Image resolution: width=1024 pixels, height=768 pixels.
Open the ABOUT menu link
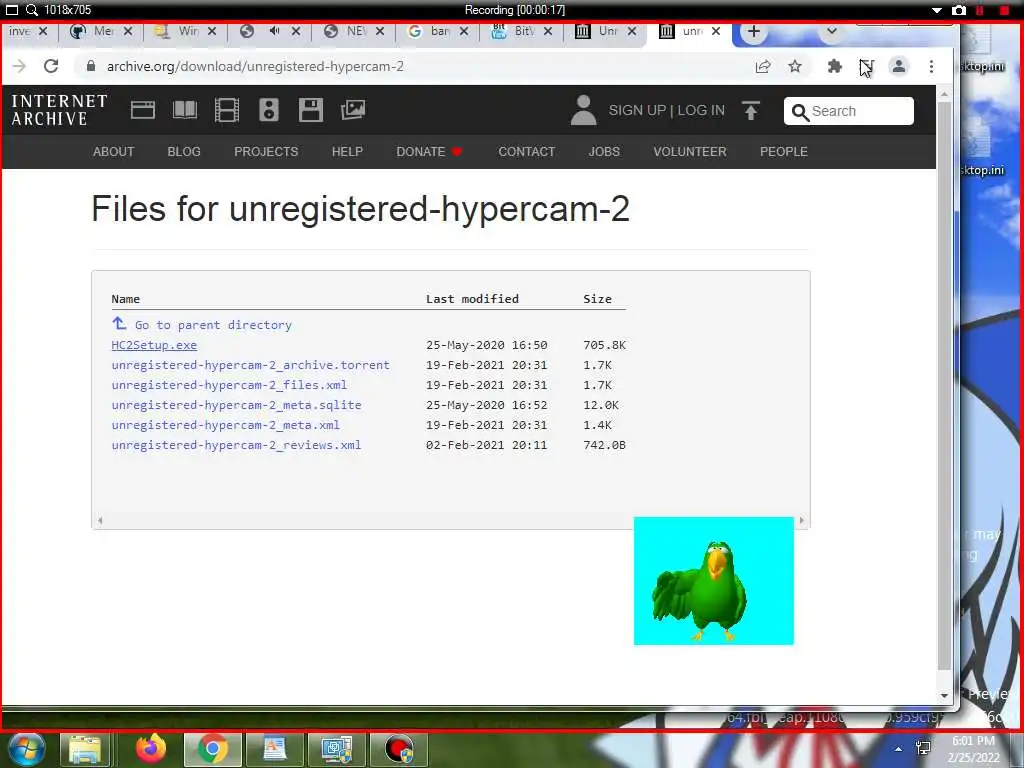pyautogui.click(x=114, y=152)
